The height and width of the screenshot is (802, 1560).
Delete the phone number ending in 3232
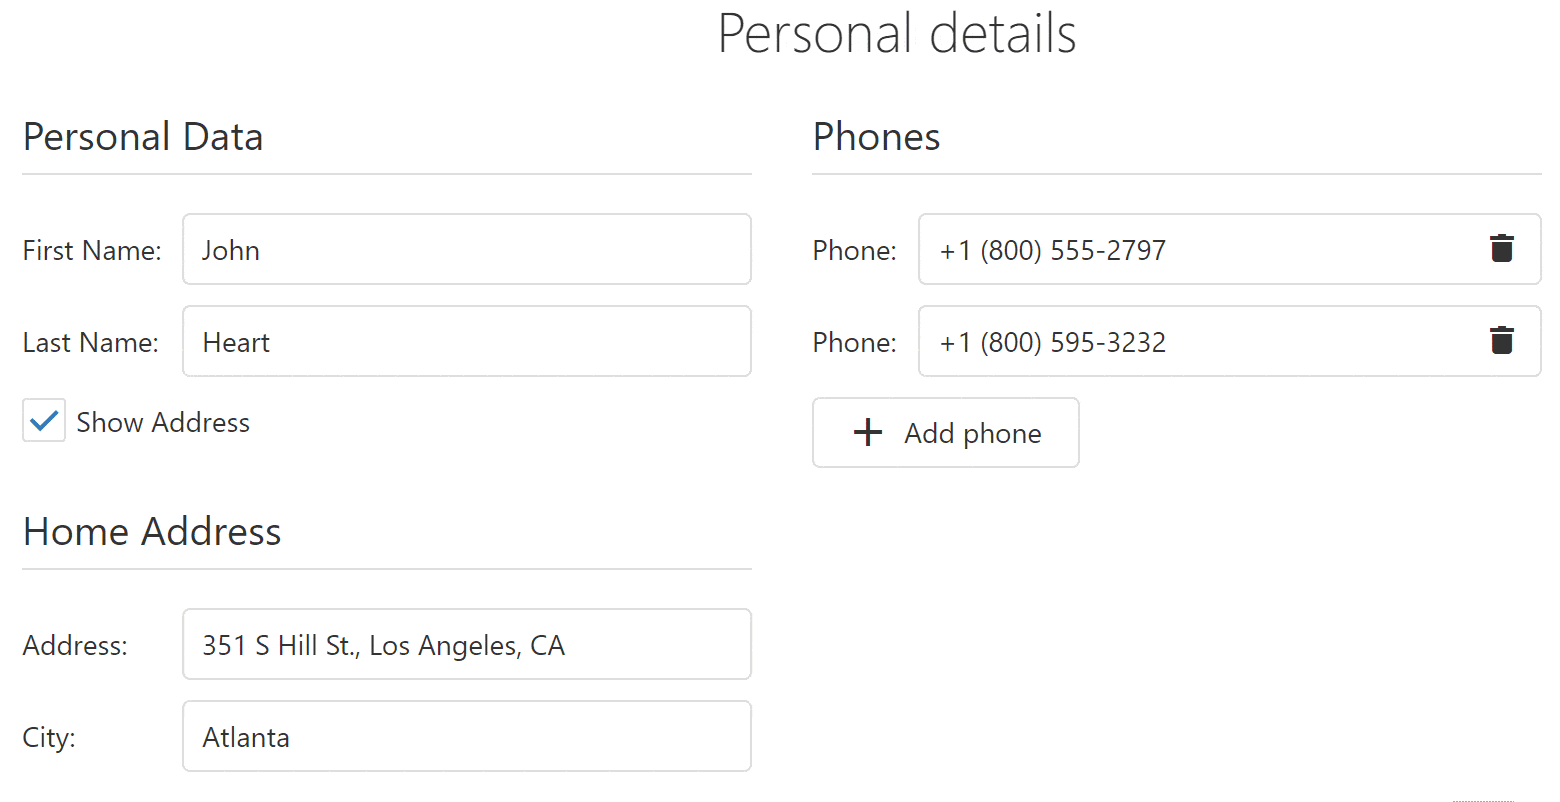tap(1501, 341)
